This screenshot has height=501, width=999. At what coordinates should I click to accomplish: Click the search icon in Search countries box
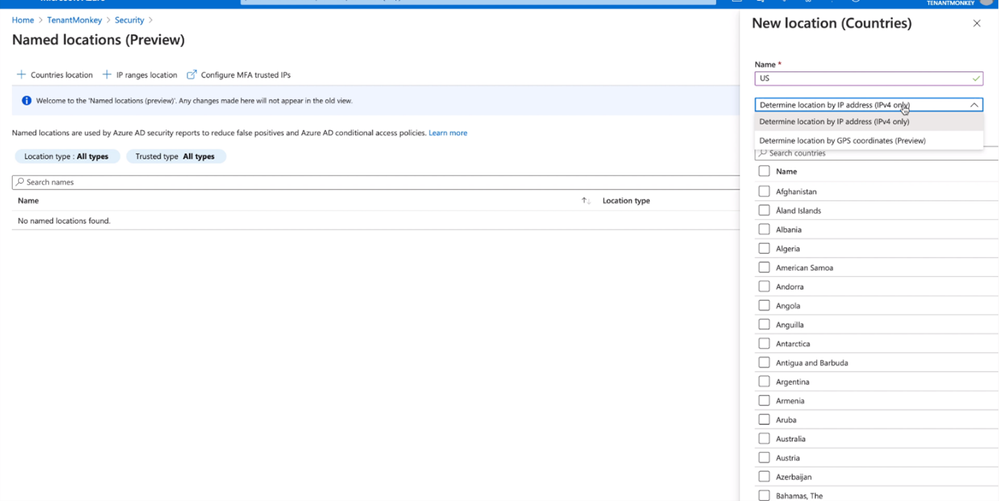[x=763, y=153]
